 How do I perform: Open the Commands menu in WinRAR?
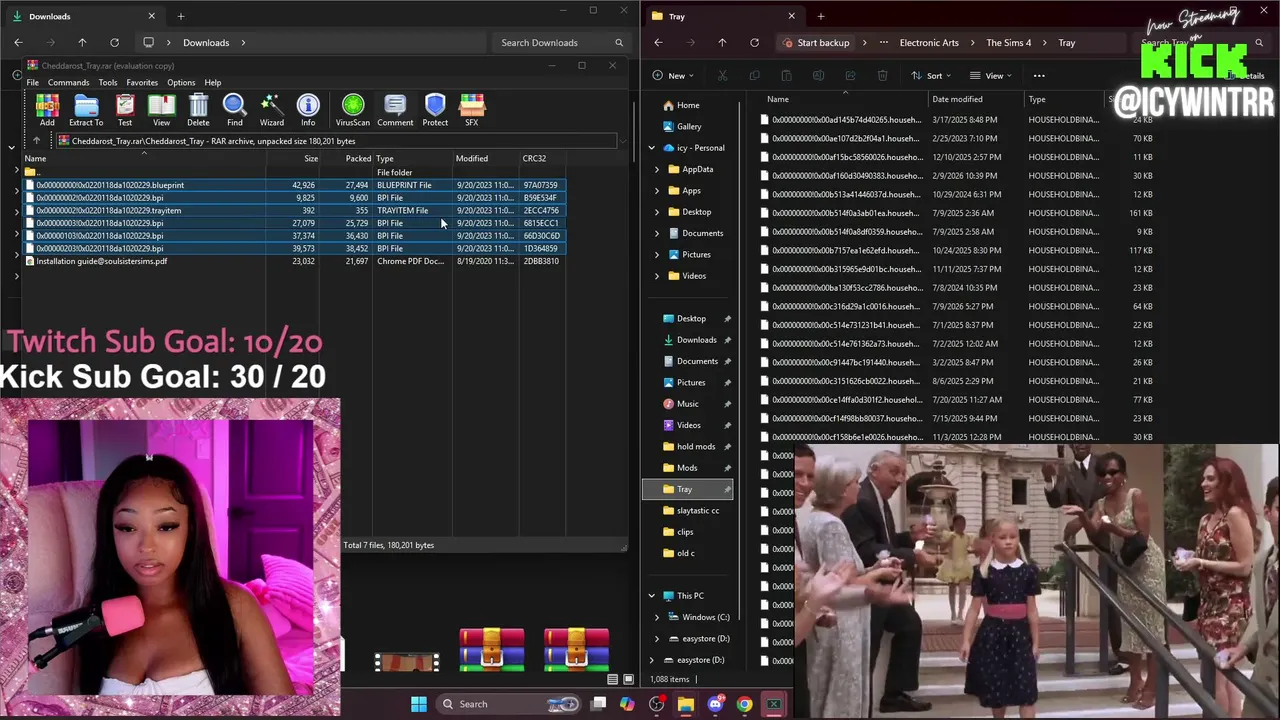(68, 83)
